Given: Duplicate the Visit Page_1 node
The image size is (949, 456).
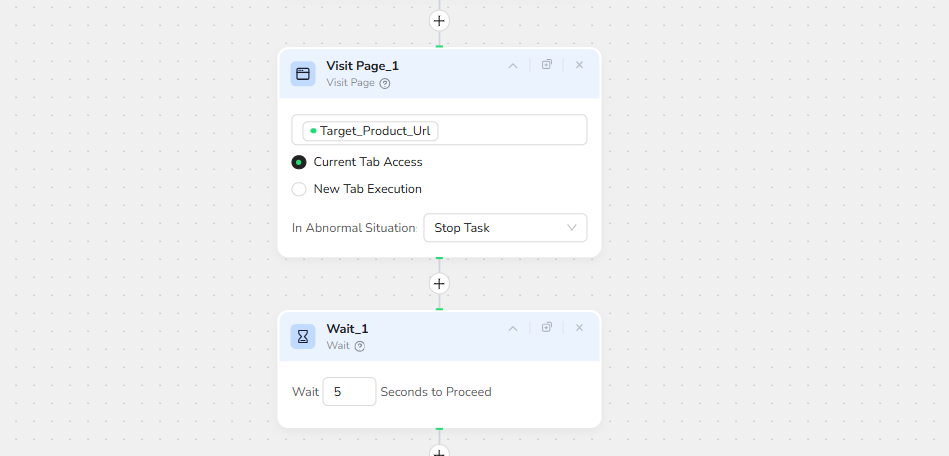Looking at the screenshot, I should coord(547,65).
